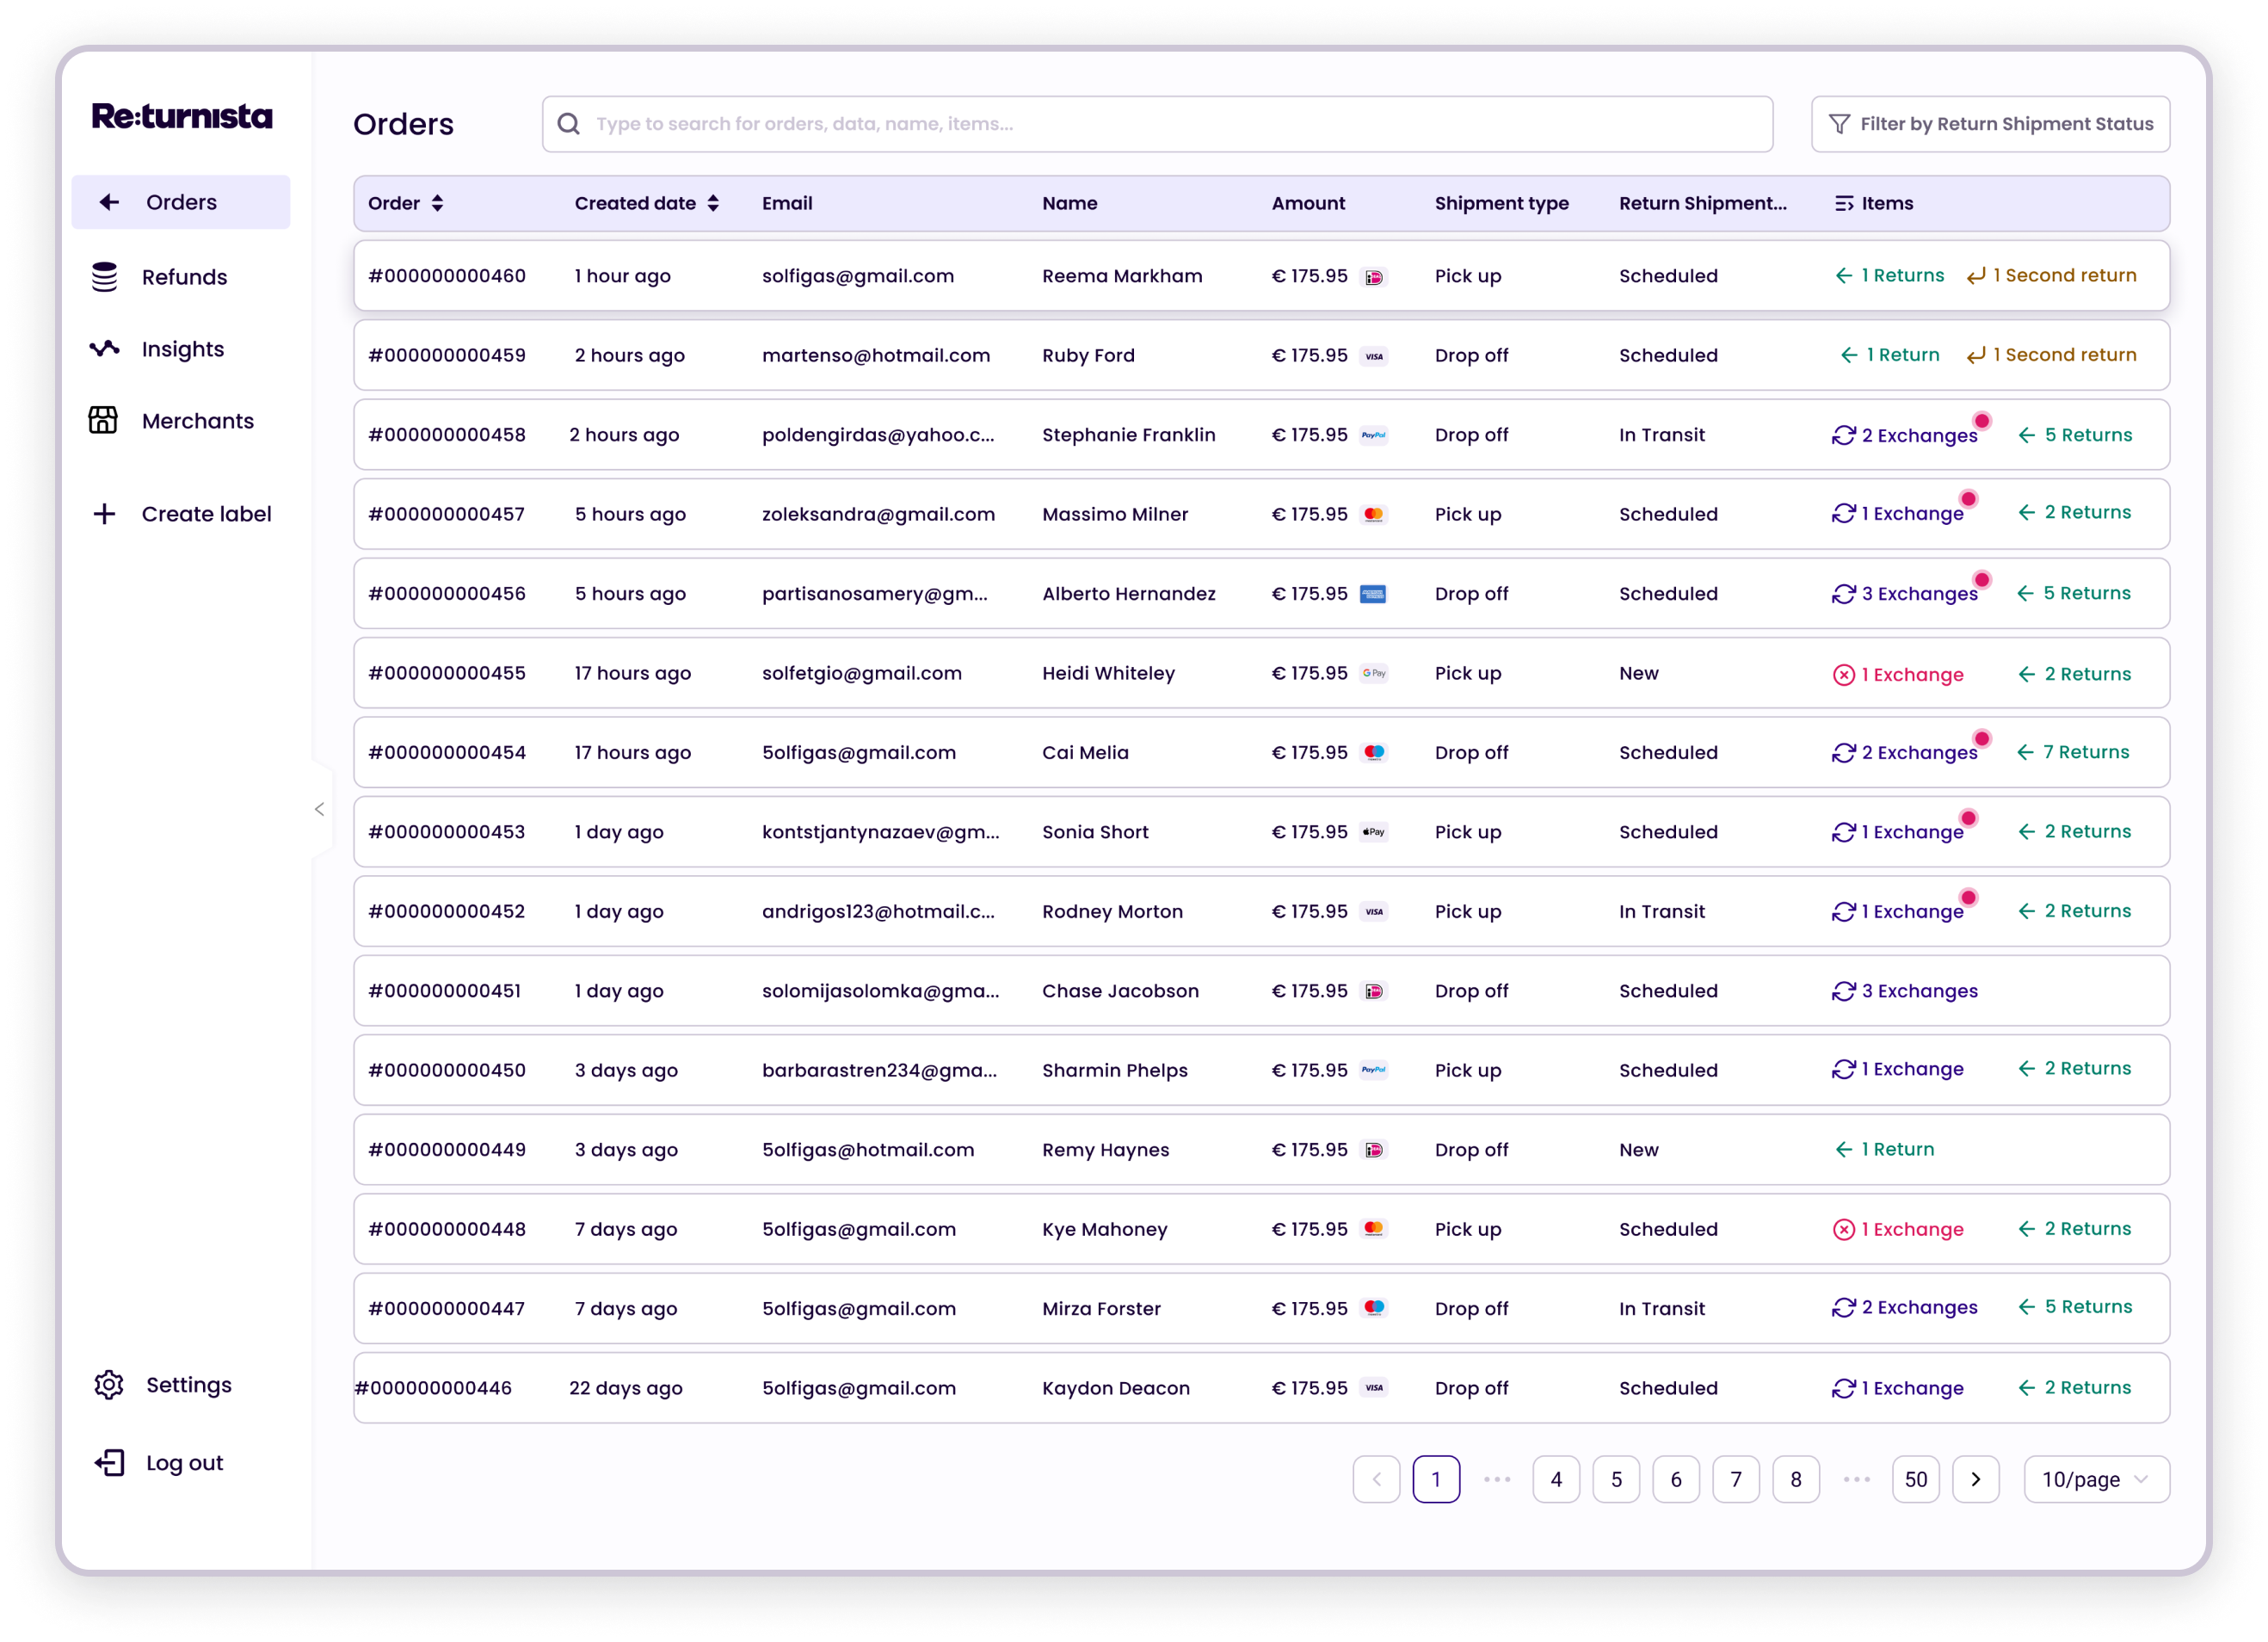Click the Refunds coin-stack icon

click(104, 277)
